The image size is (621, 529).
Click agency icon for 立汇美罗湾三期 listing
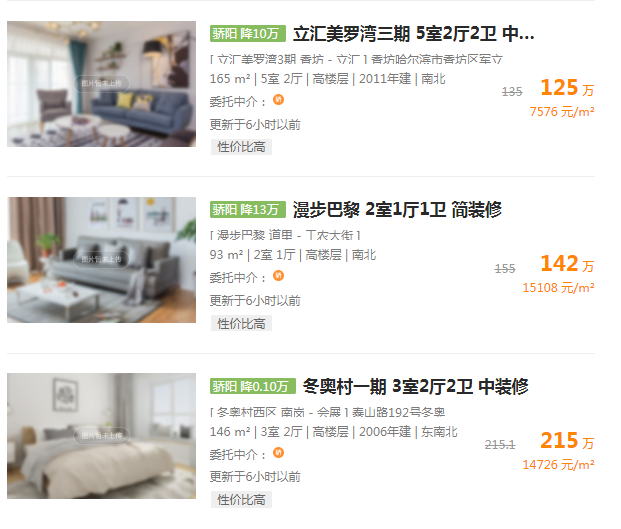(278, 100)
